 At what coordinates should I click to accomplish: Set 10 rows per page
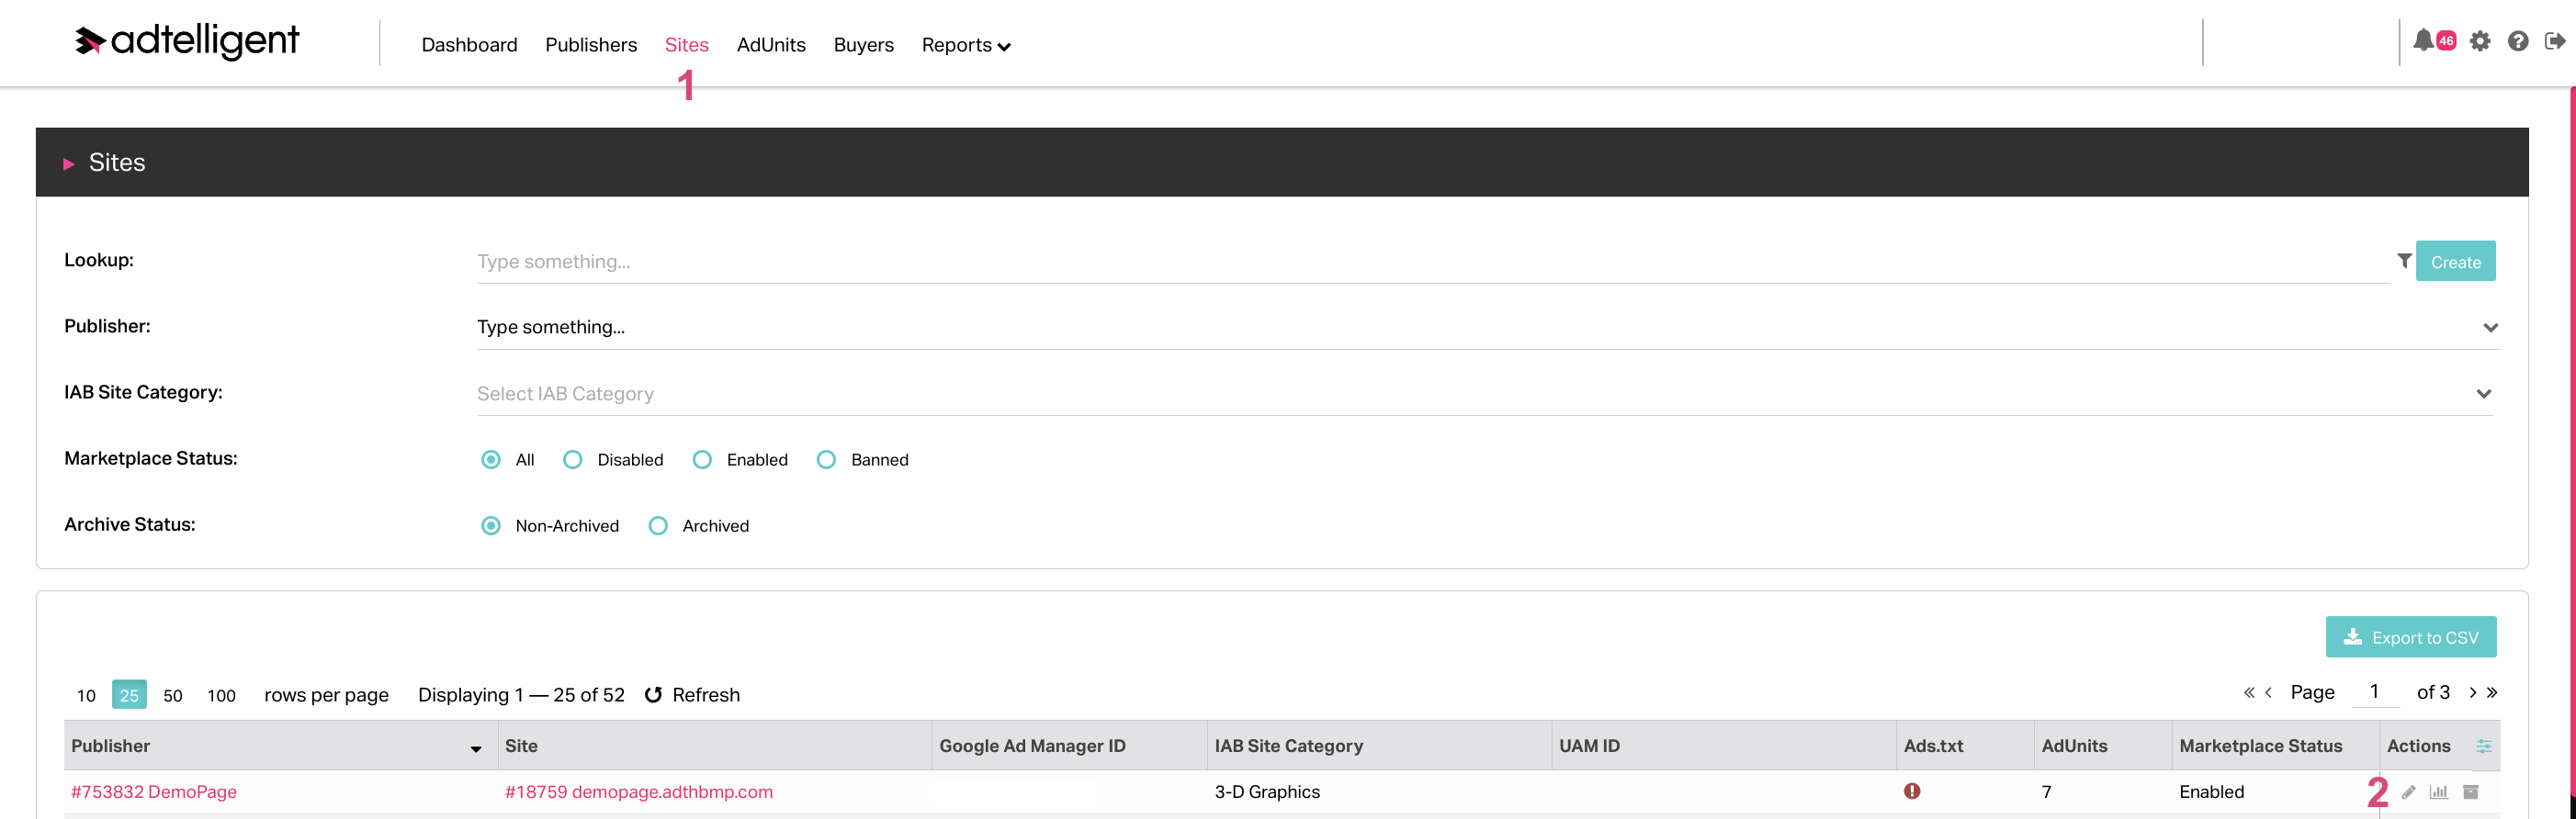coord(87,694)
